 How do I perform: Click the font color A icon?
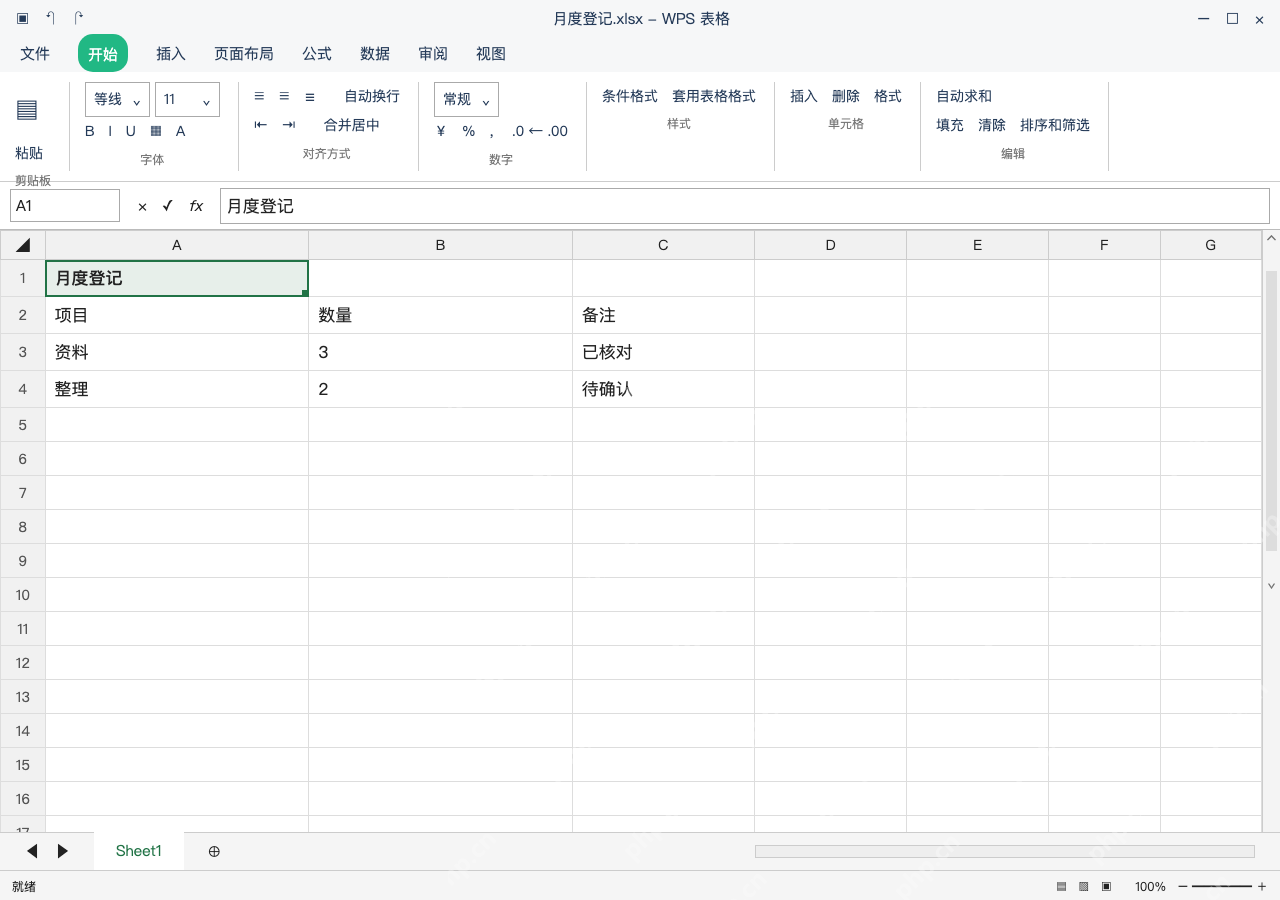coord(181,131)
